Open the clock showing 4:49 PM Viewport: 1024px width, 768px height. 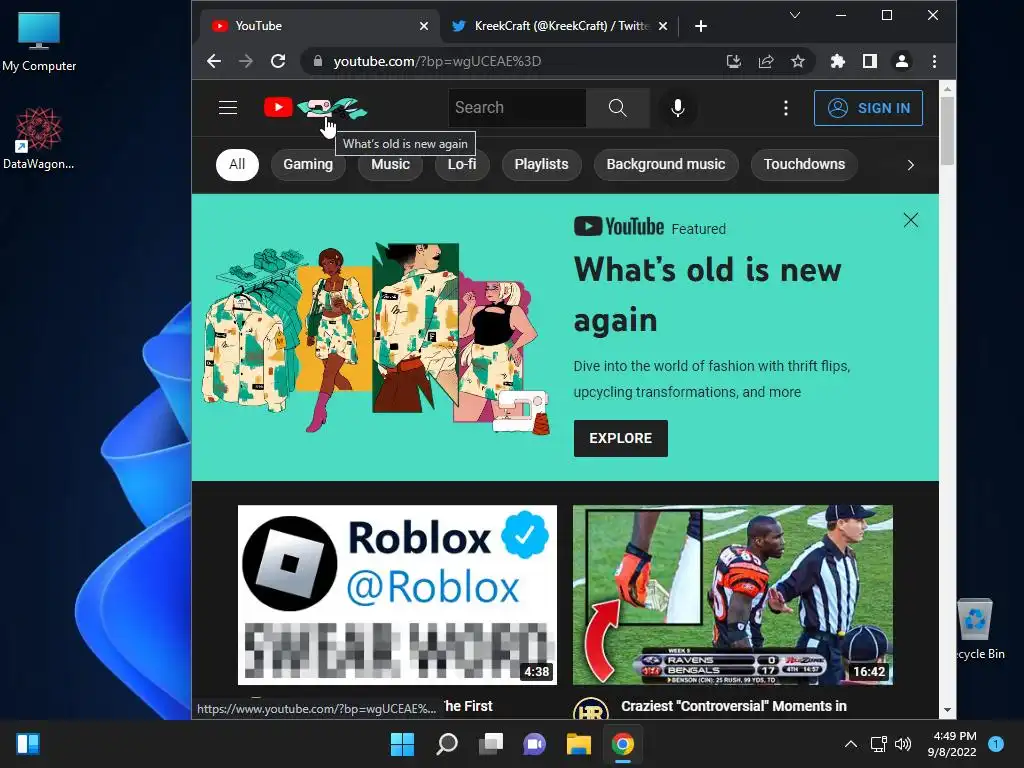pos(952,744)
